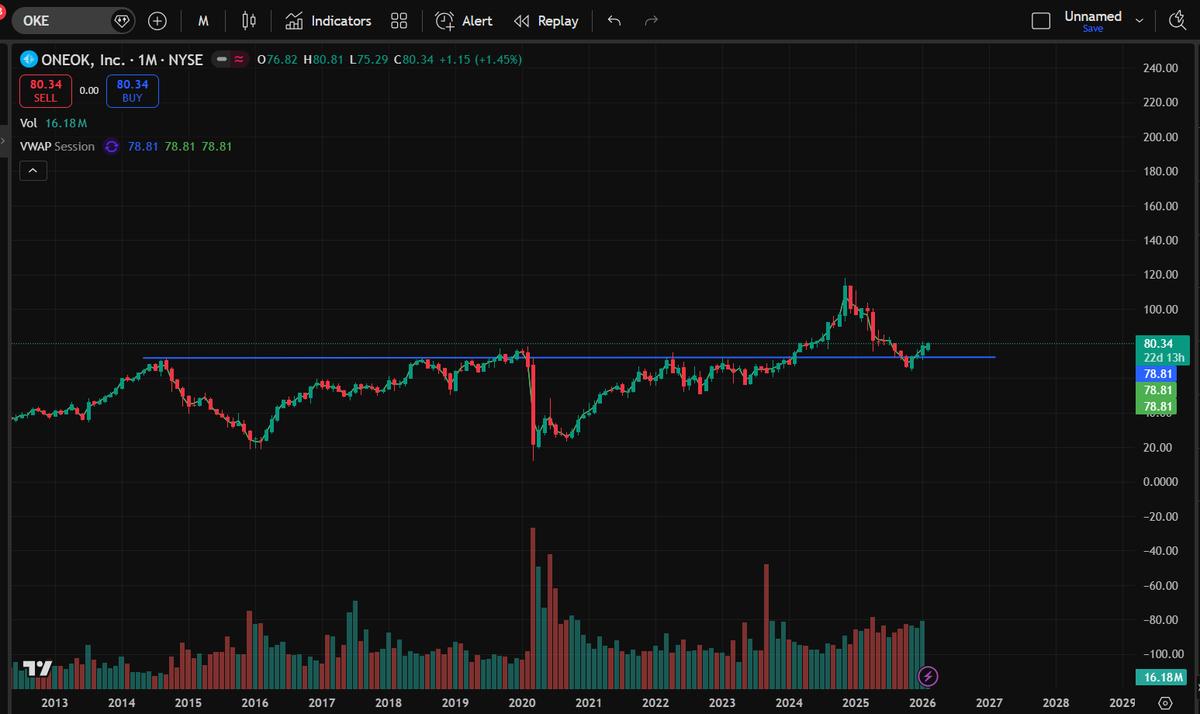
Task: Click the blue 78.81 VWAP price label
Action: 1159,372
